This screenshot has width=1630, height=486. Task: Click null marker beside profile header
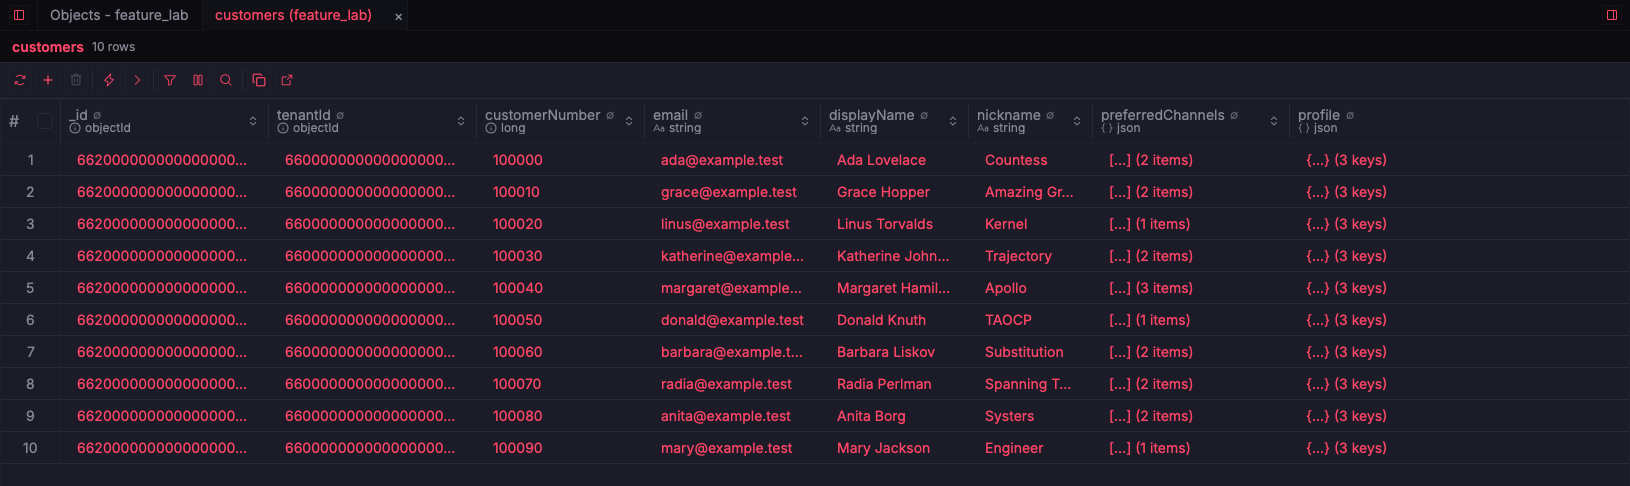pos(1350,116)
